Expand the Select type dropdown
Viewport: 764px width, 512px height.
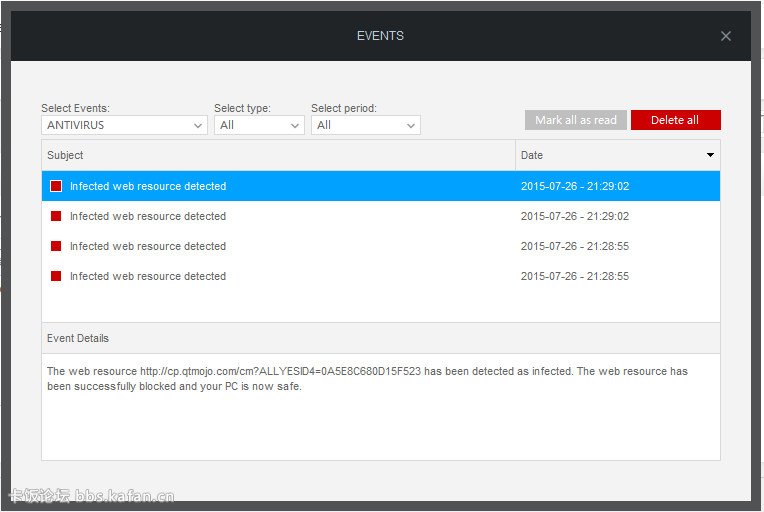click(259, 125)
